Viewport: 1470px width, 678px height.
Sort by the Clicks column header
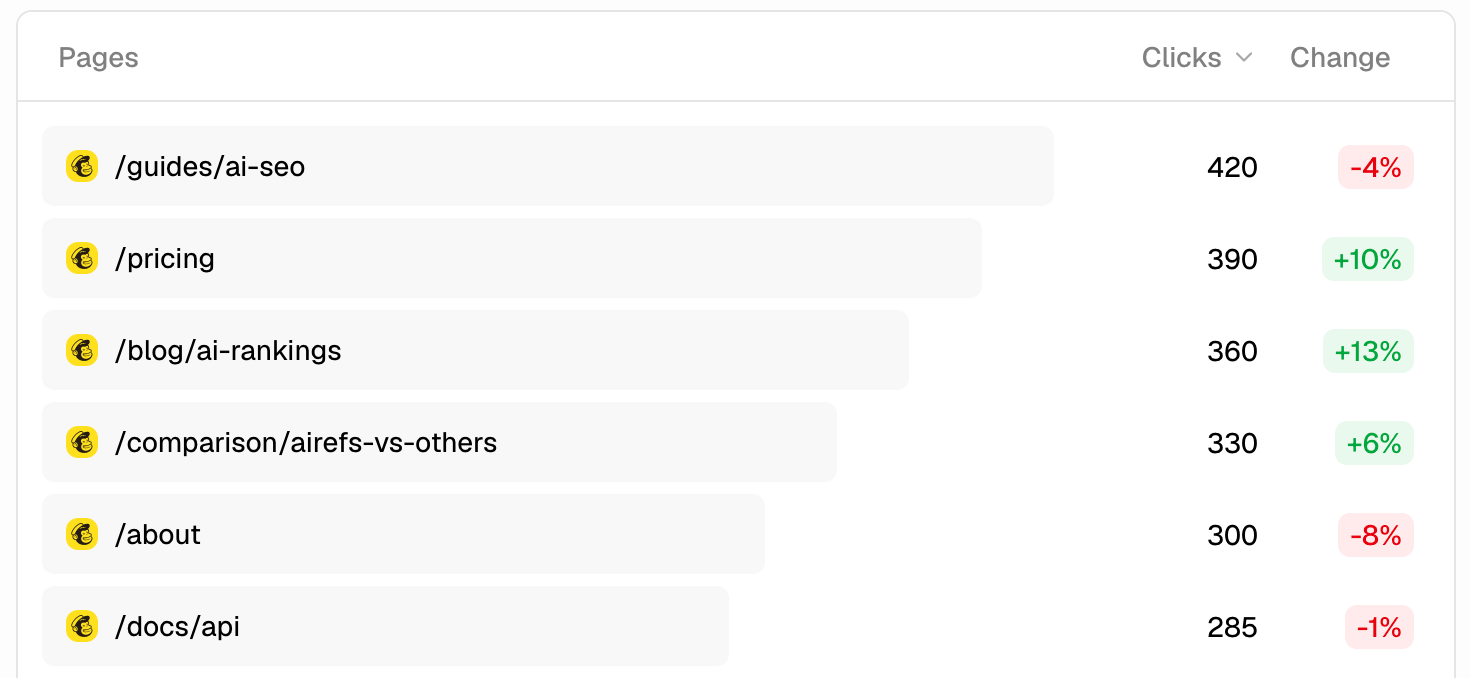(1181, 58)
